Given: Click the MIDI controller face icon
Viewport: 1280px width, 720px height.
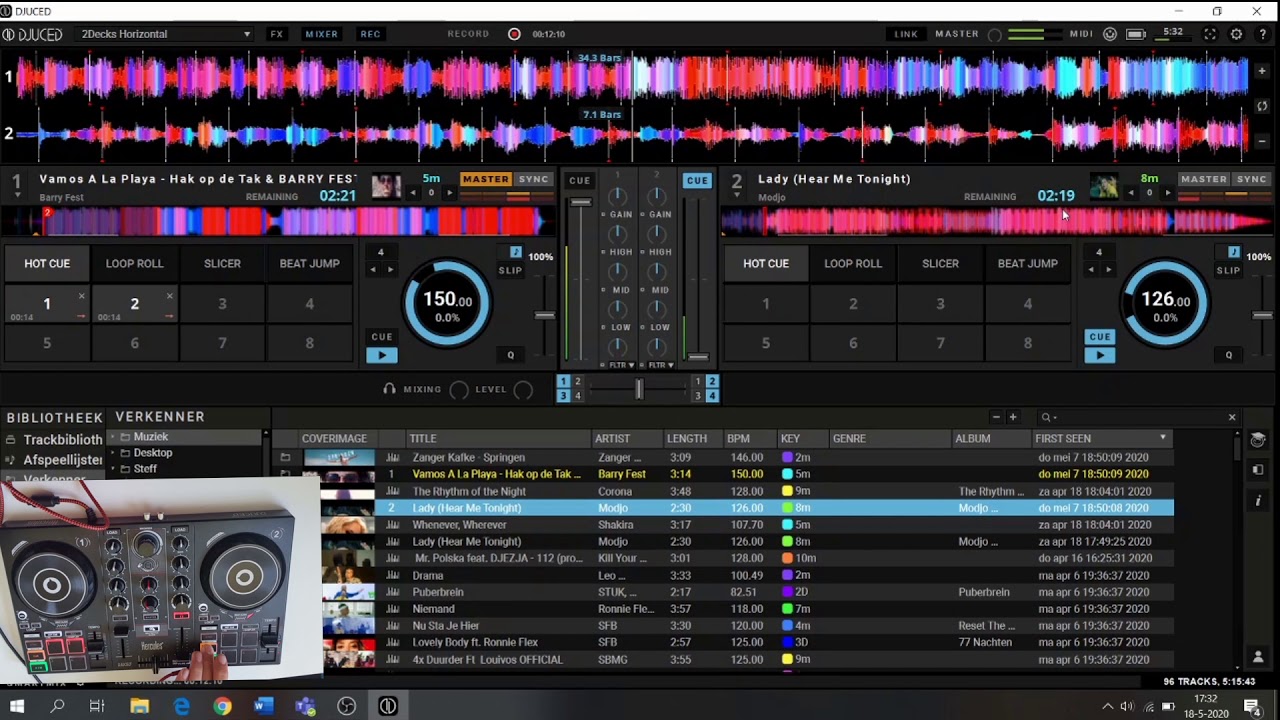Looking at the screenshot, I should (1110, 34).
